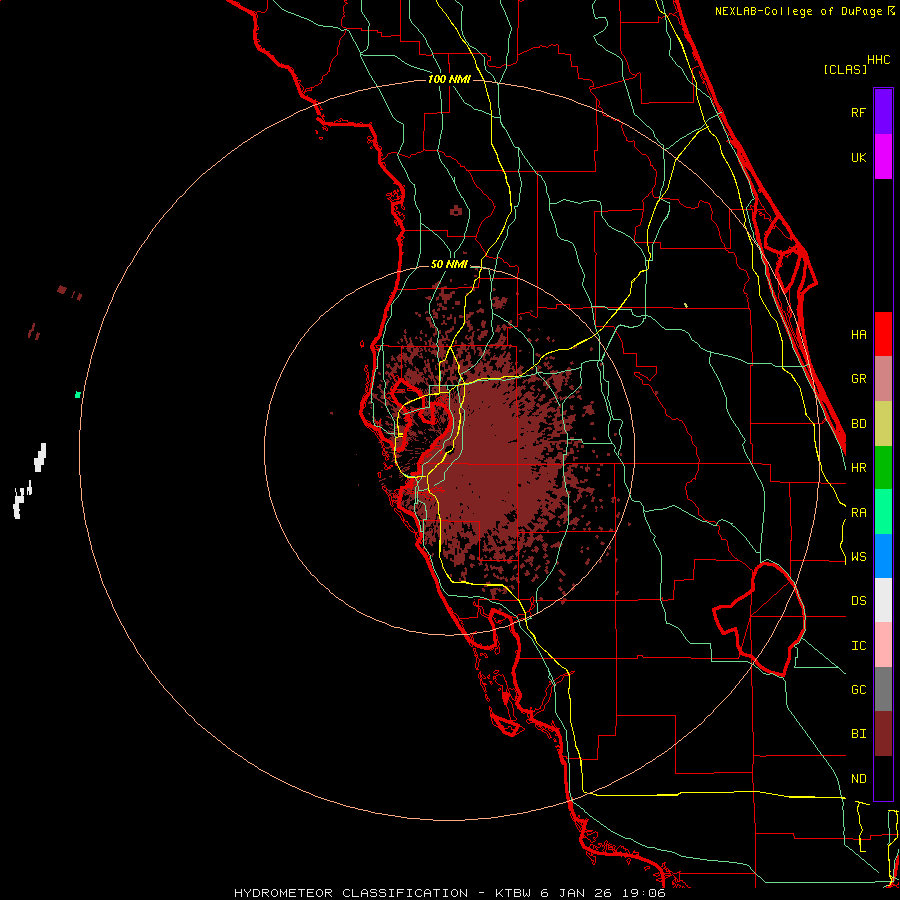Click the NEXLAB-College of DuPage title
This screenshot has height=900, width=900.
click(801, 11)
